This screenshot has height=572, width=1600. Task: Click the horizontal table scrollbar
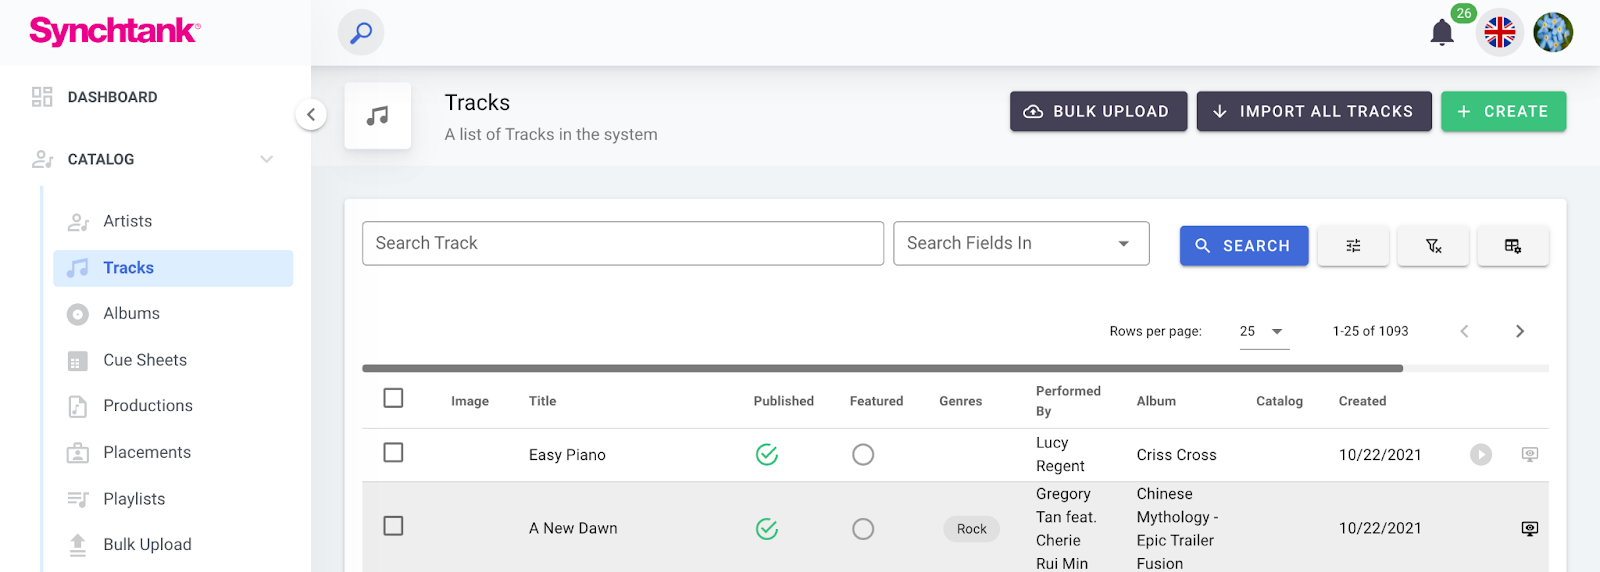click(x=882, y=369)
